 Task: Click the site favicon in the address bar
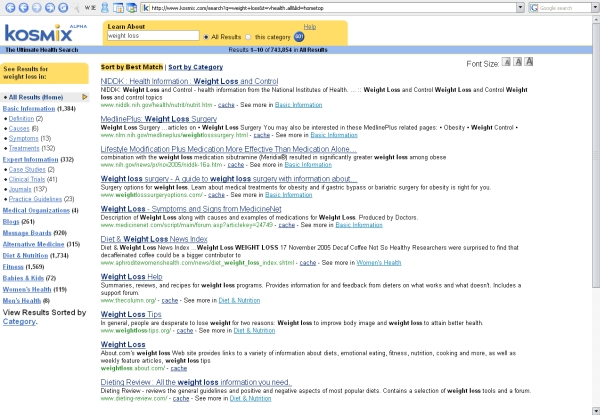(146, 7)
